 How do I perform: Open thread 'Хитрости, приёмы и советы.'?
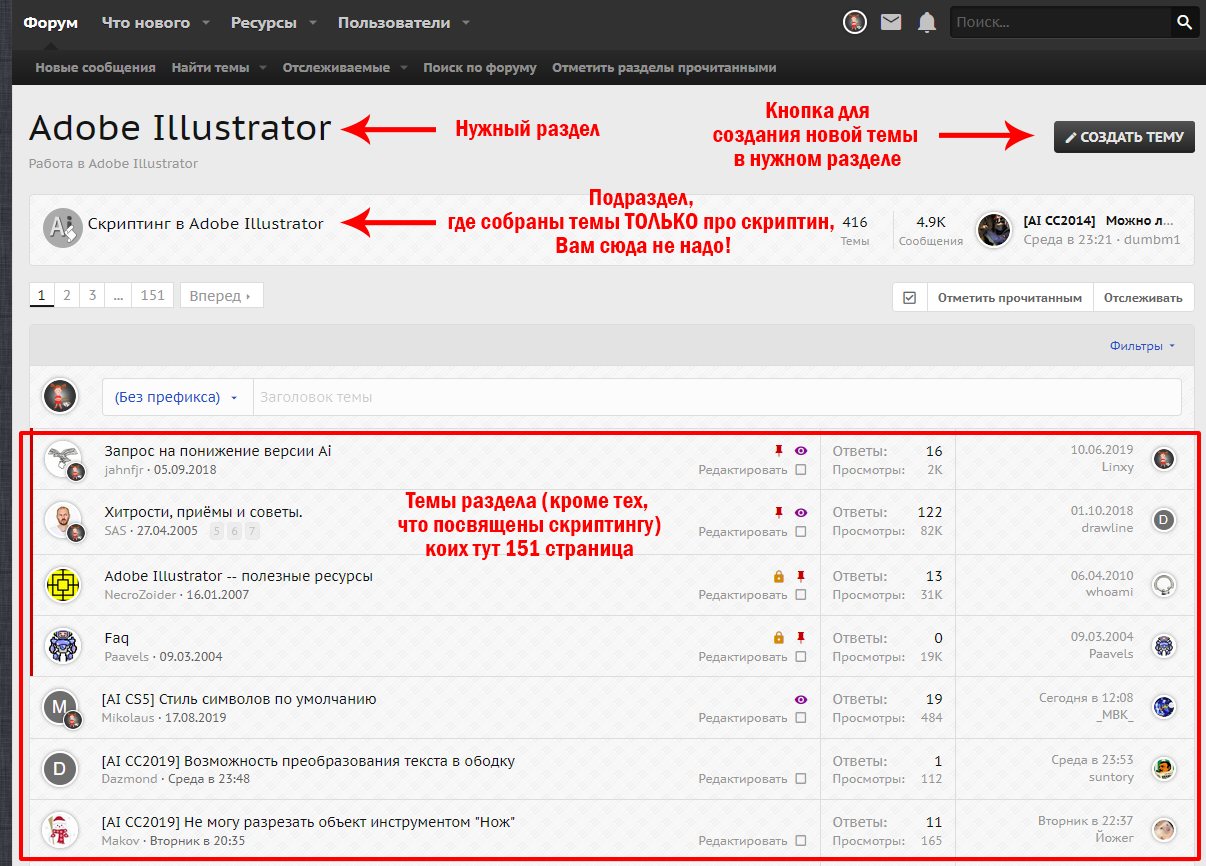[204, 513]
